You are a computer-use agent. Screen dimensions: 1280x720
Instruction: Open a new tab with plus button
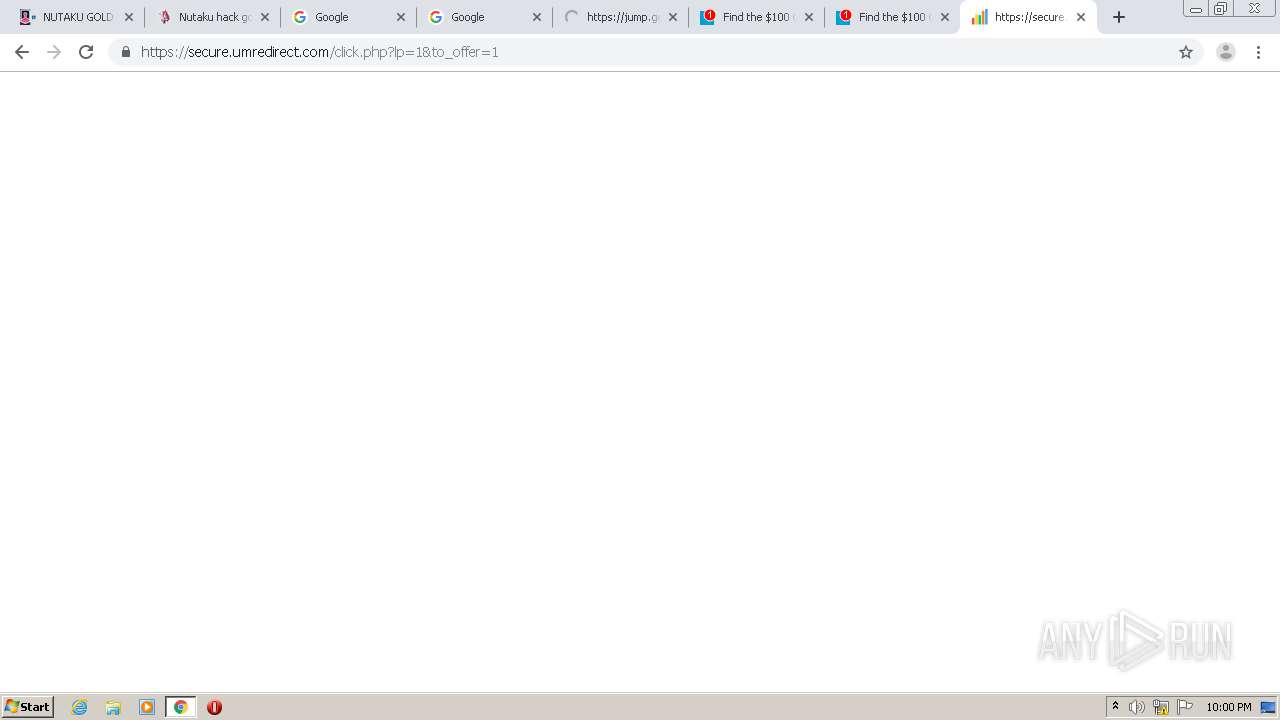click(x=1119, y=17)
